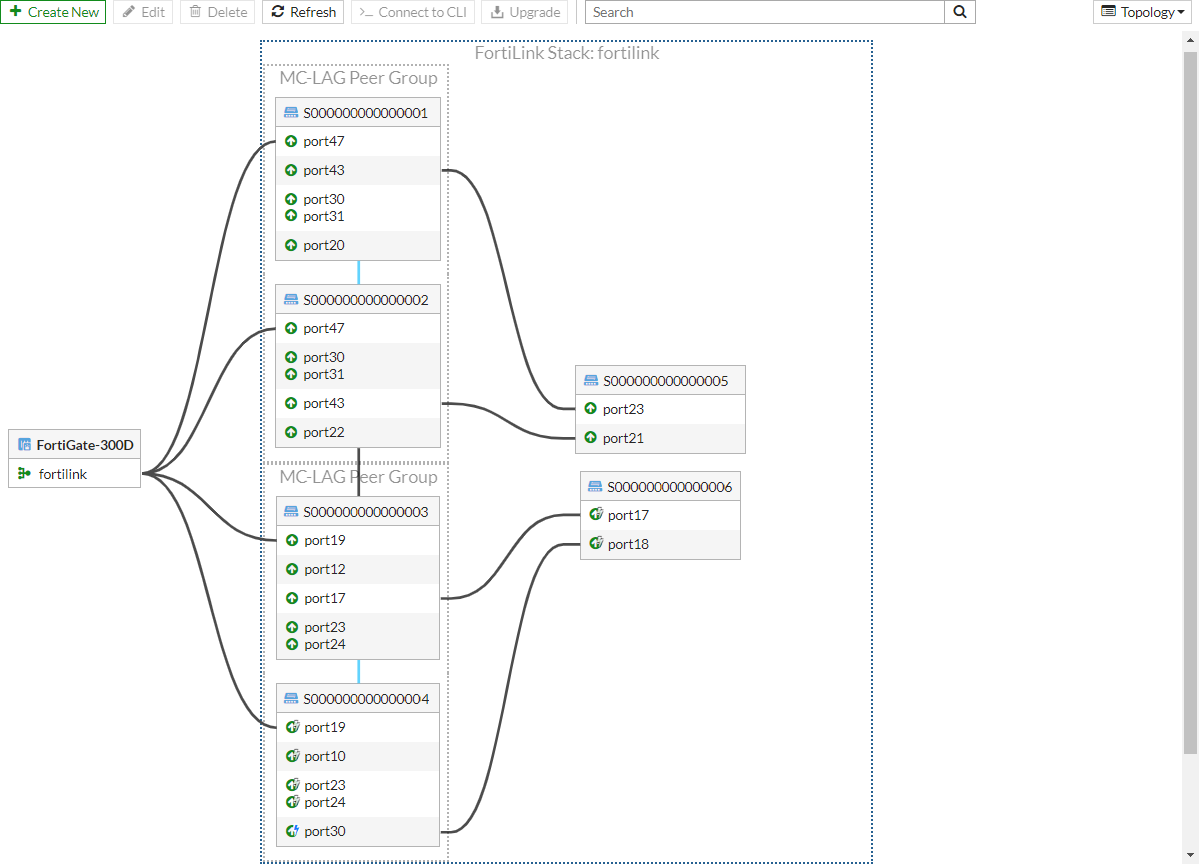Select switch S000000000000006 header icon
The width and height of the screenshot is (1199, 864).
tap(595, 486)
